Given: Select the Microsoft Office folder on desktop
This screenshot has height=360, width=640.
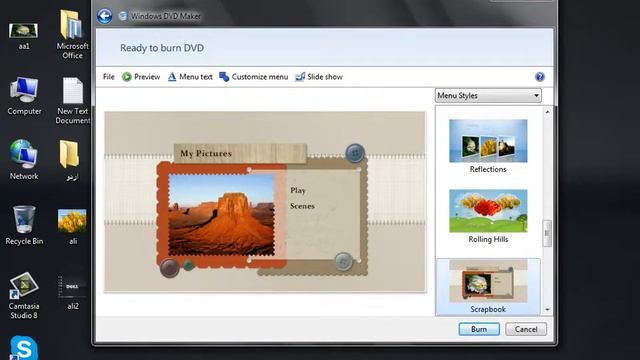Looking at the screenshot, I should [x=73, y=35].
